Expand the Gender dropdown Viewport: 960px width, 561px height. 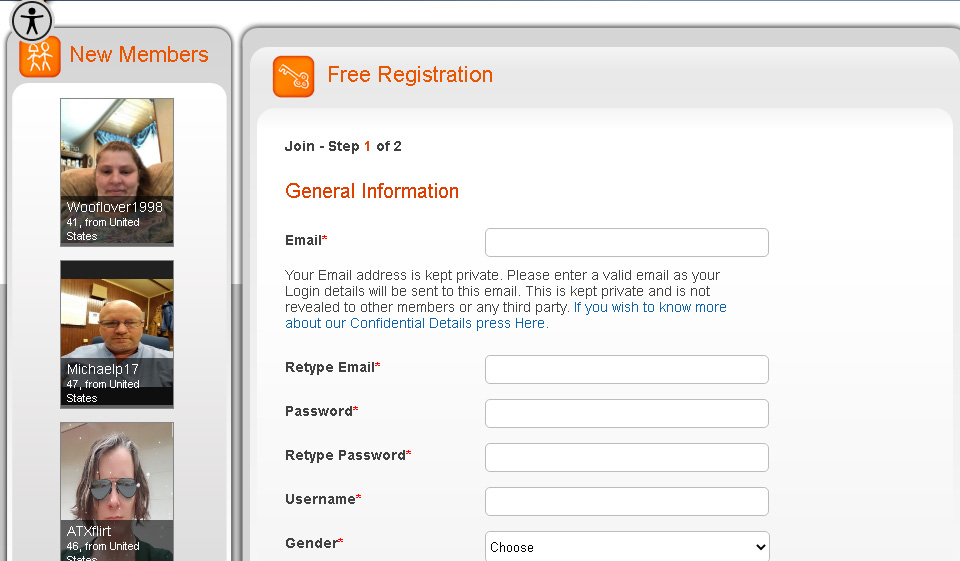tap(627, 547)
